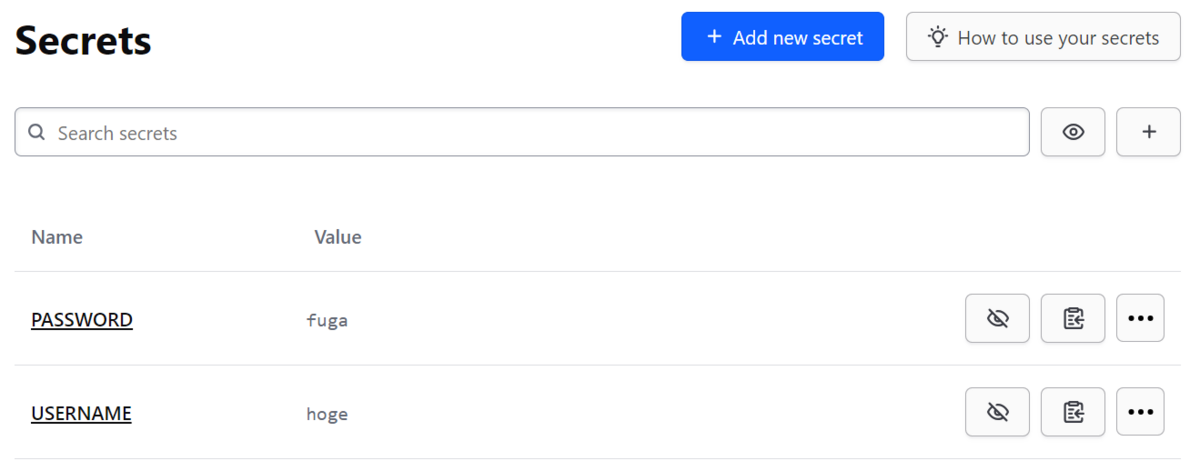Click the Value column header
Viewport: 1200px width, 471px height.
[x=338, y=237]
